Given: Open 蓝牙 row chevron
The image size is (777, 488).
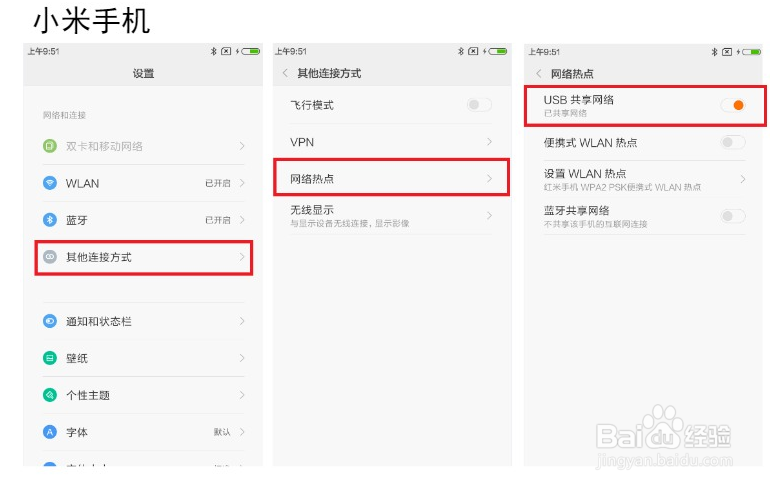Looking at the screenshot, I should (242, 219).
